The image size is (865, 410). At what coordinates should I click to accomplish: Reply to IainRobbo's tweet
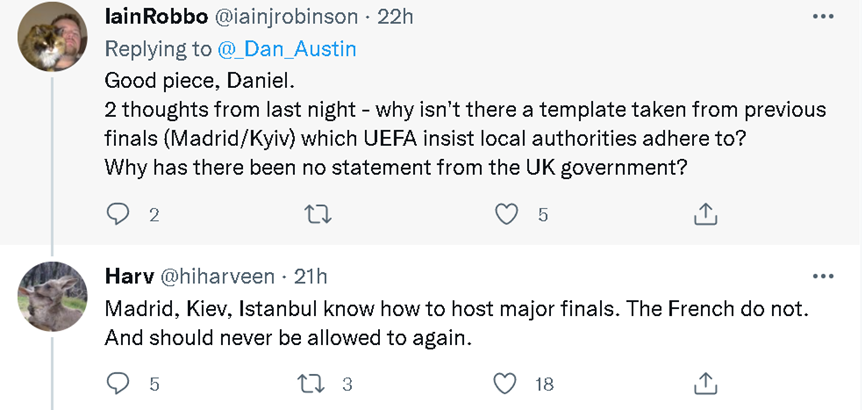click(x=119, y=213)
